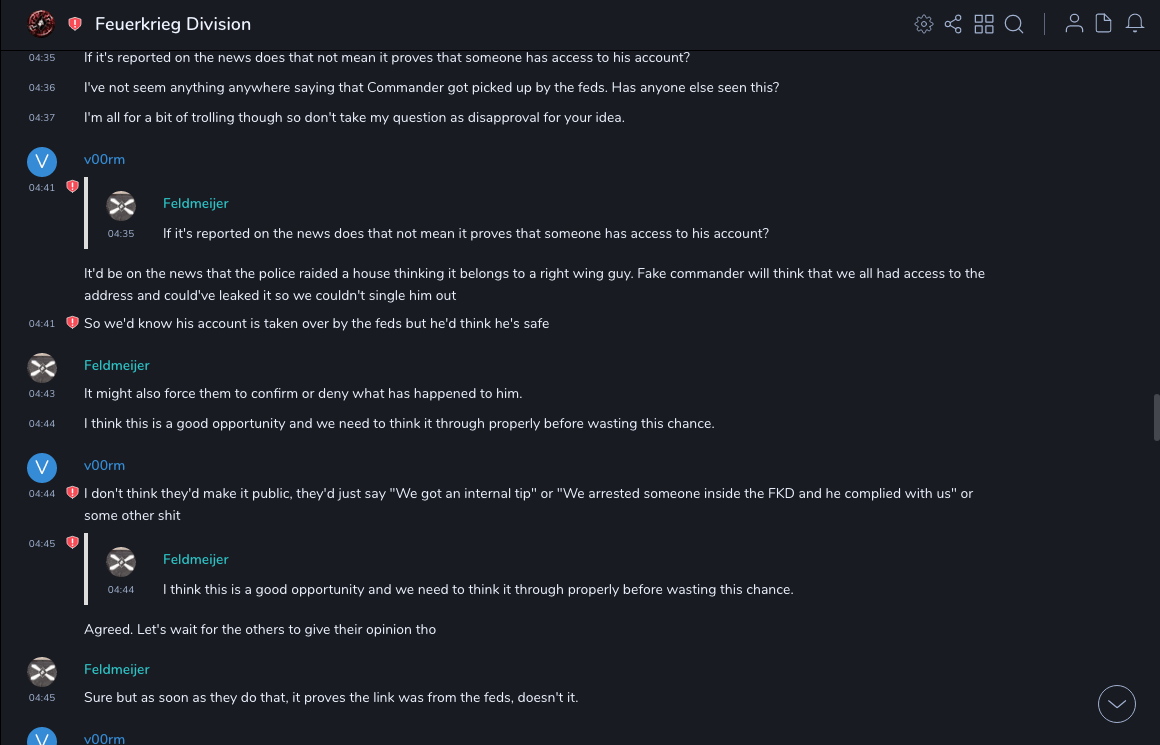1160x745 pixels.
Task: Open the Feuerkrieg Division conversation title
Action: 173,24
